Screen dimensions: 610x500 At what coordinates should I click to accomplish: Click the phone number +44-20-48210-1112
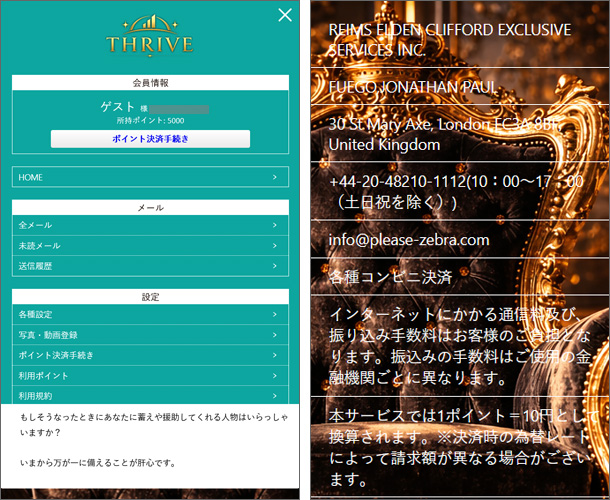coord(397,182)
